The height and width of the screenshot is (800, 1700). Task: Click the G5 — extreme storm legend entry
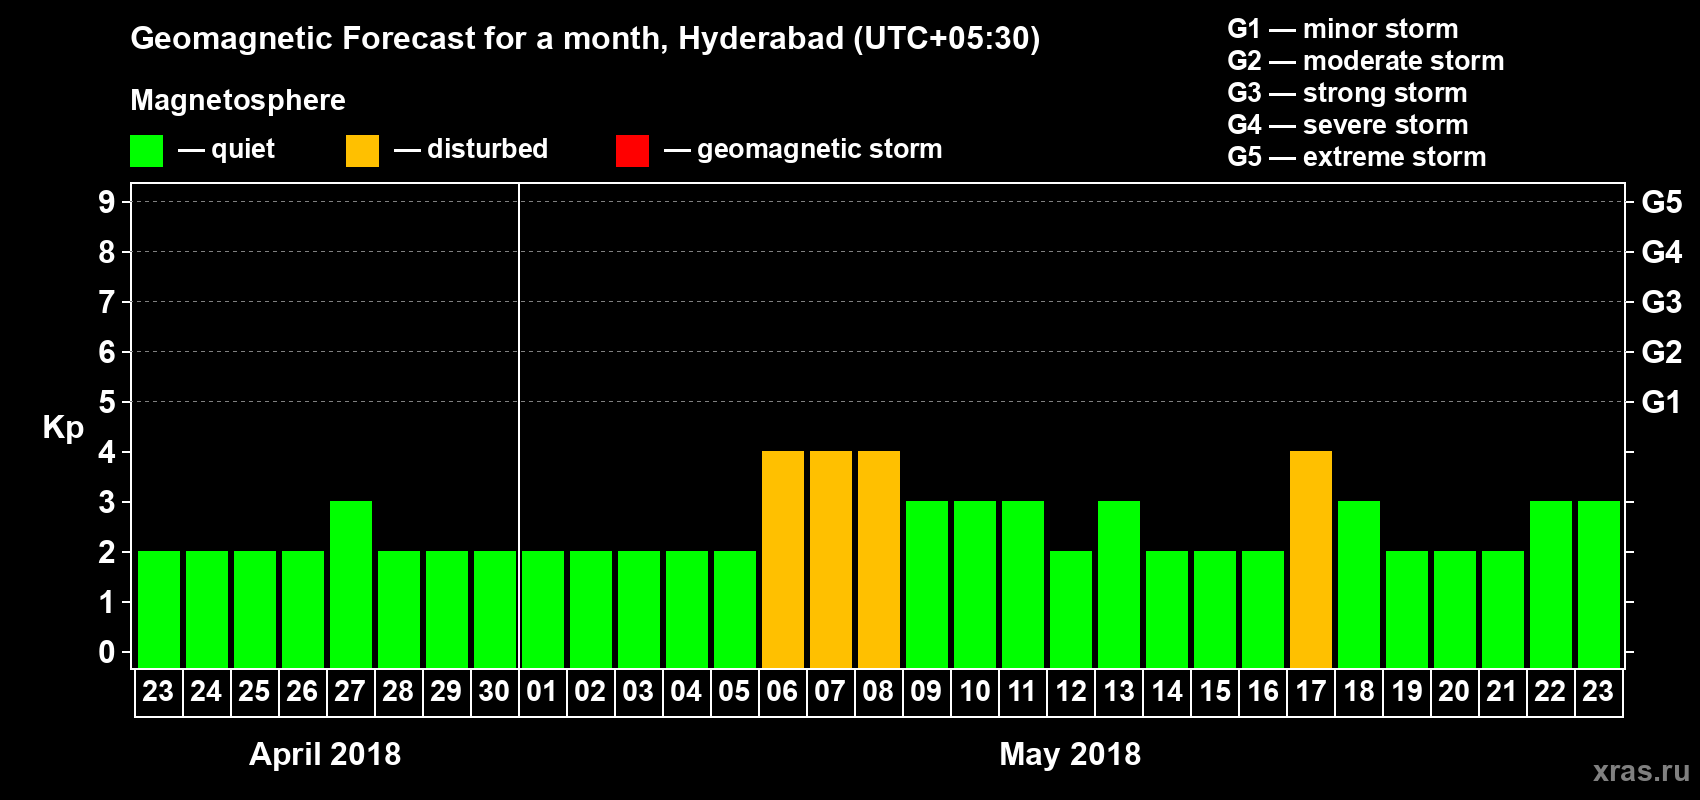click(1357, 157)
